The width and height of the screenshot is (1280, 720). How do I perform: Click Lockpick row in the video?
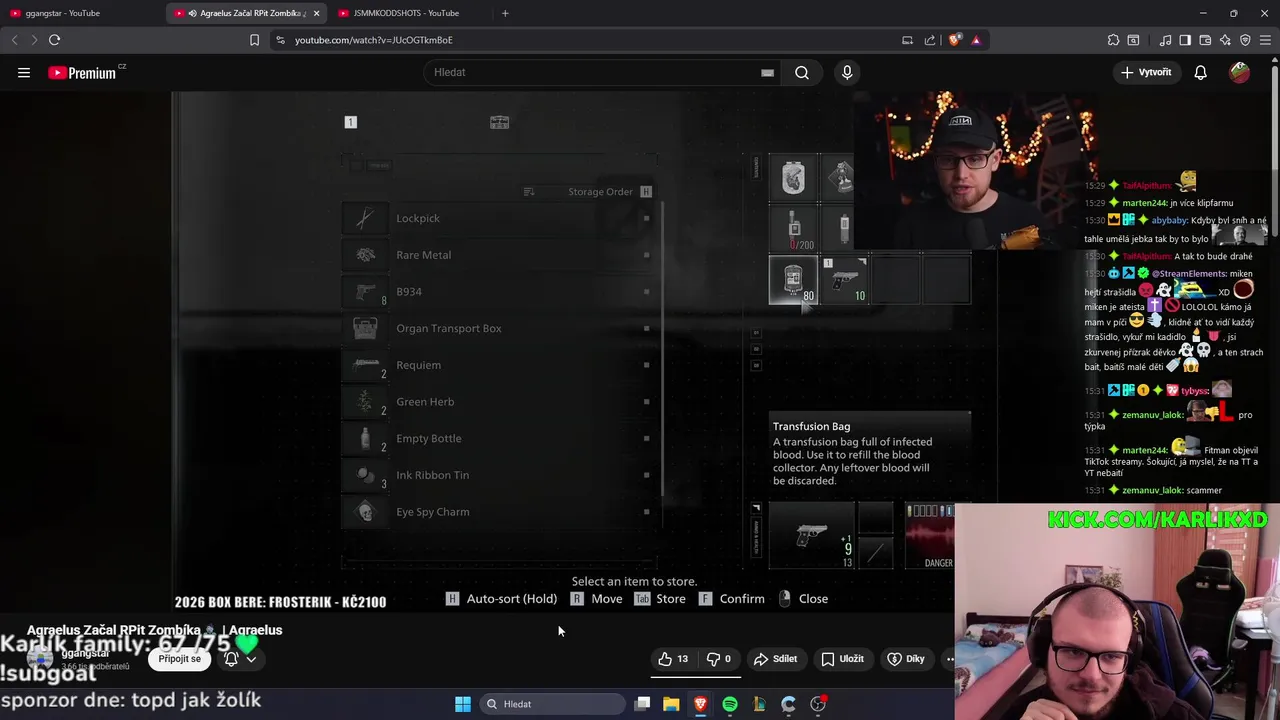point(500,218)
